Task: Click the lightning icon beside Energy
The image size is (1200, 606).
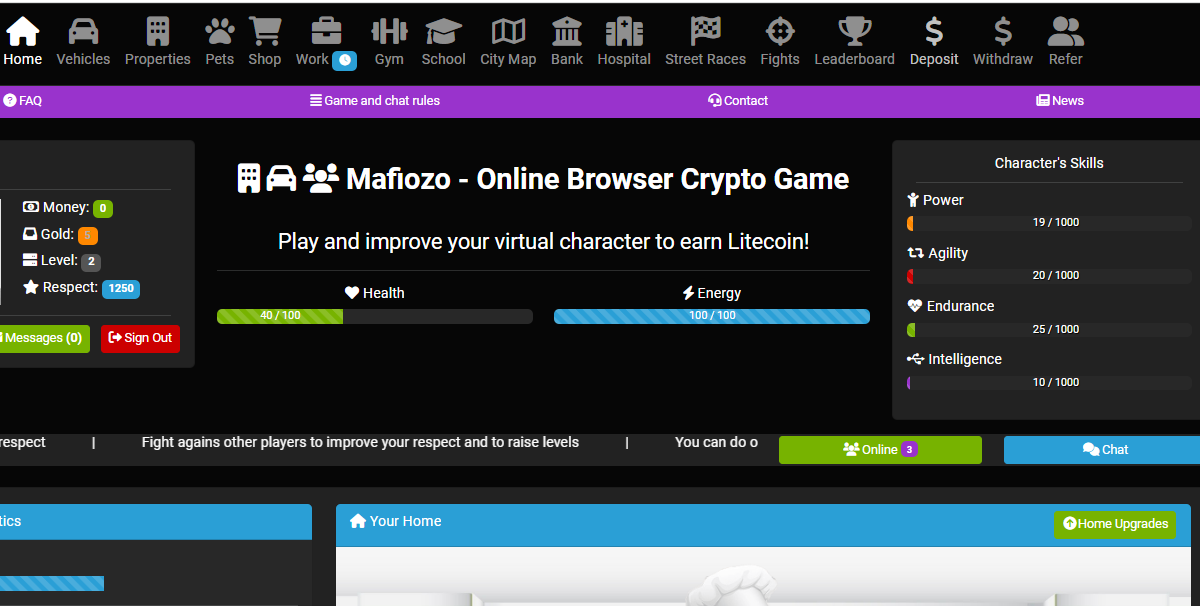Action: (x=688, y=293)
